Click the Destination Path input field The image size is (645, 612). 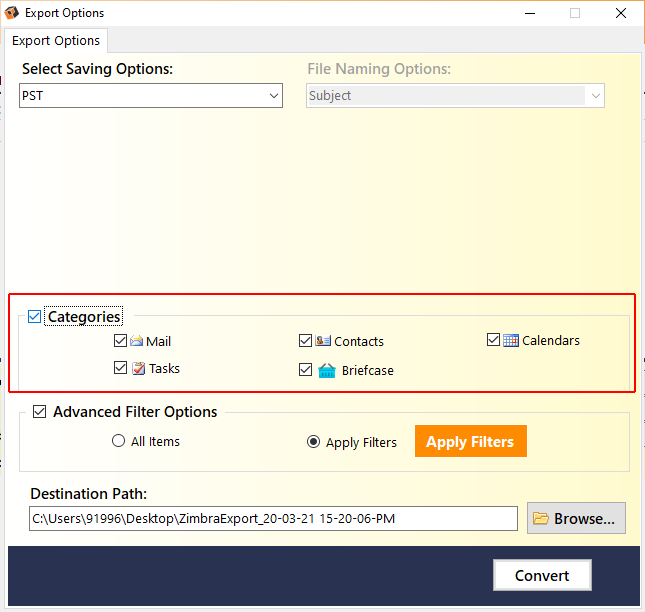[273, 519]
